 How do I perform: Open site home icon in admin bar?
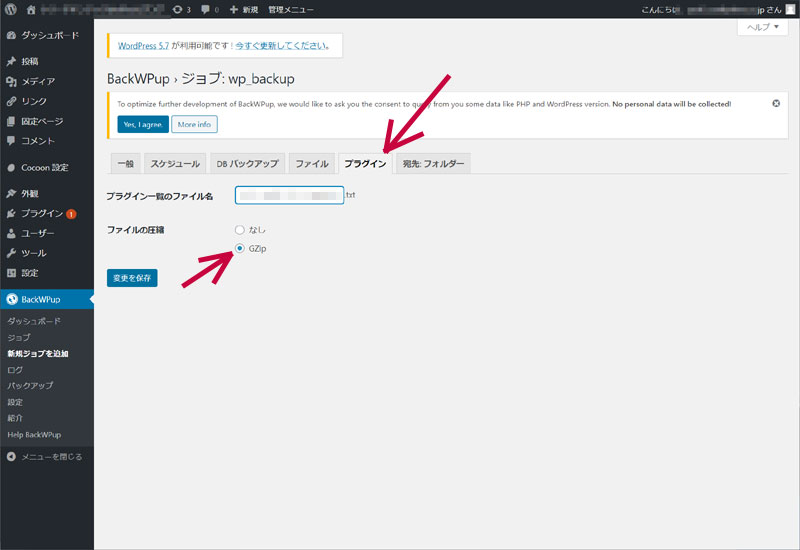click(x=31, y=10)
